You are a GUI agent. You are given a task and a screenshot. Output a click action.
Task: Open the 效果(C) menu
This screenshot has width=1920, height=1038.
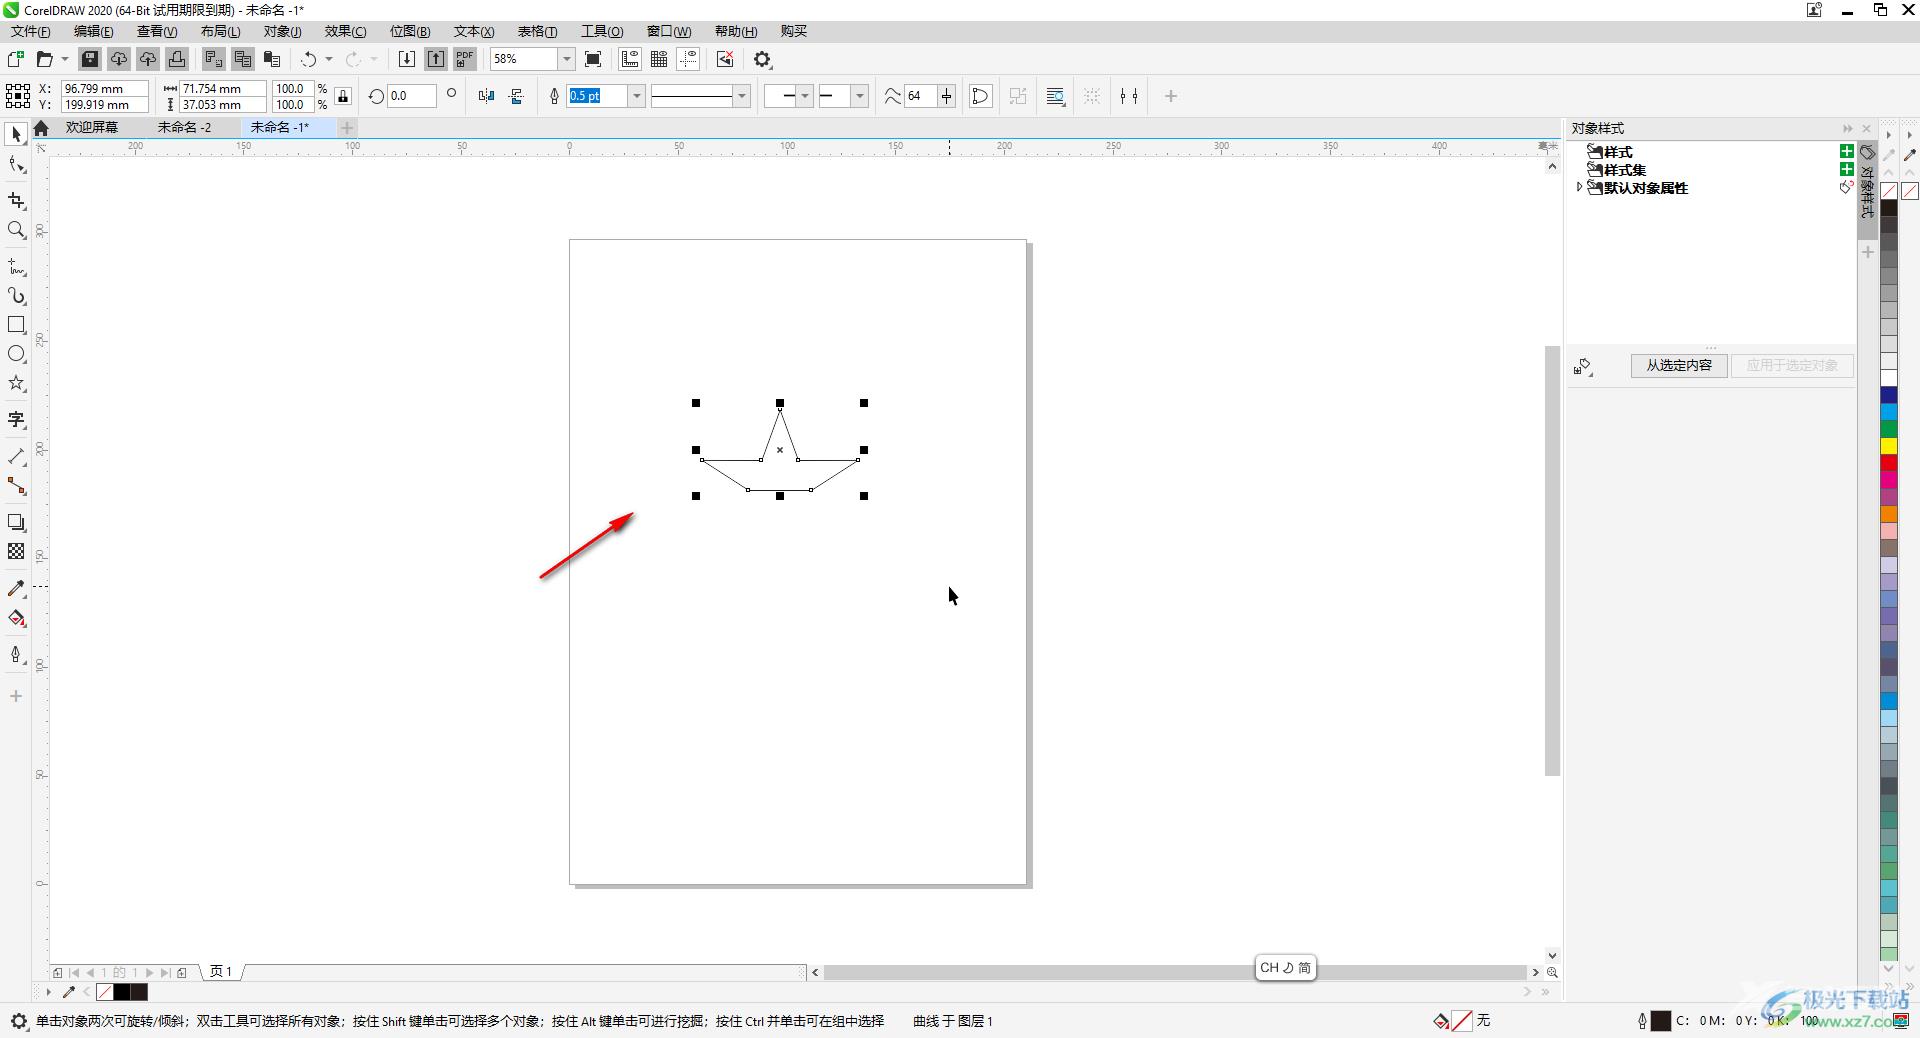[x=345, y=31]
